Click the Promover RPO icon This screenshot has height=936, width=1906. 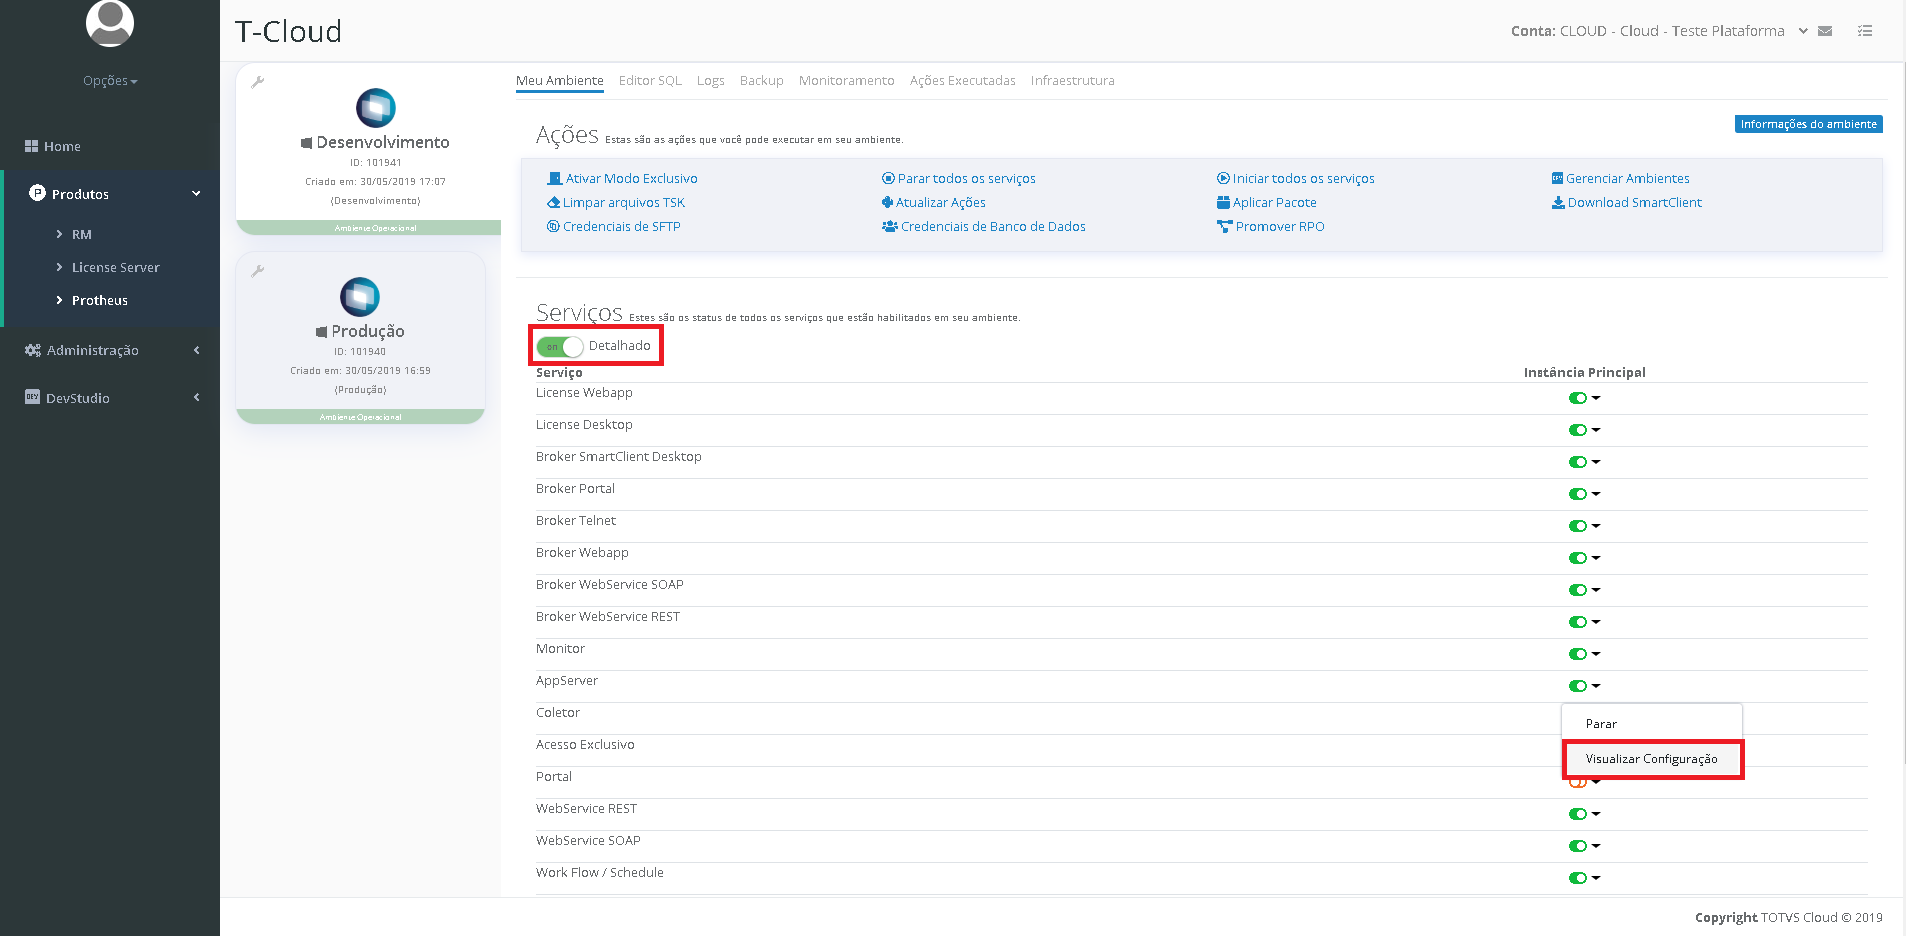point(1225,227)
